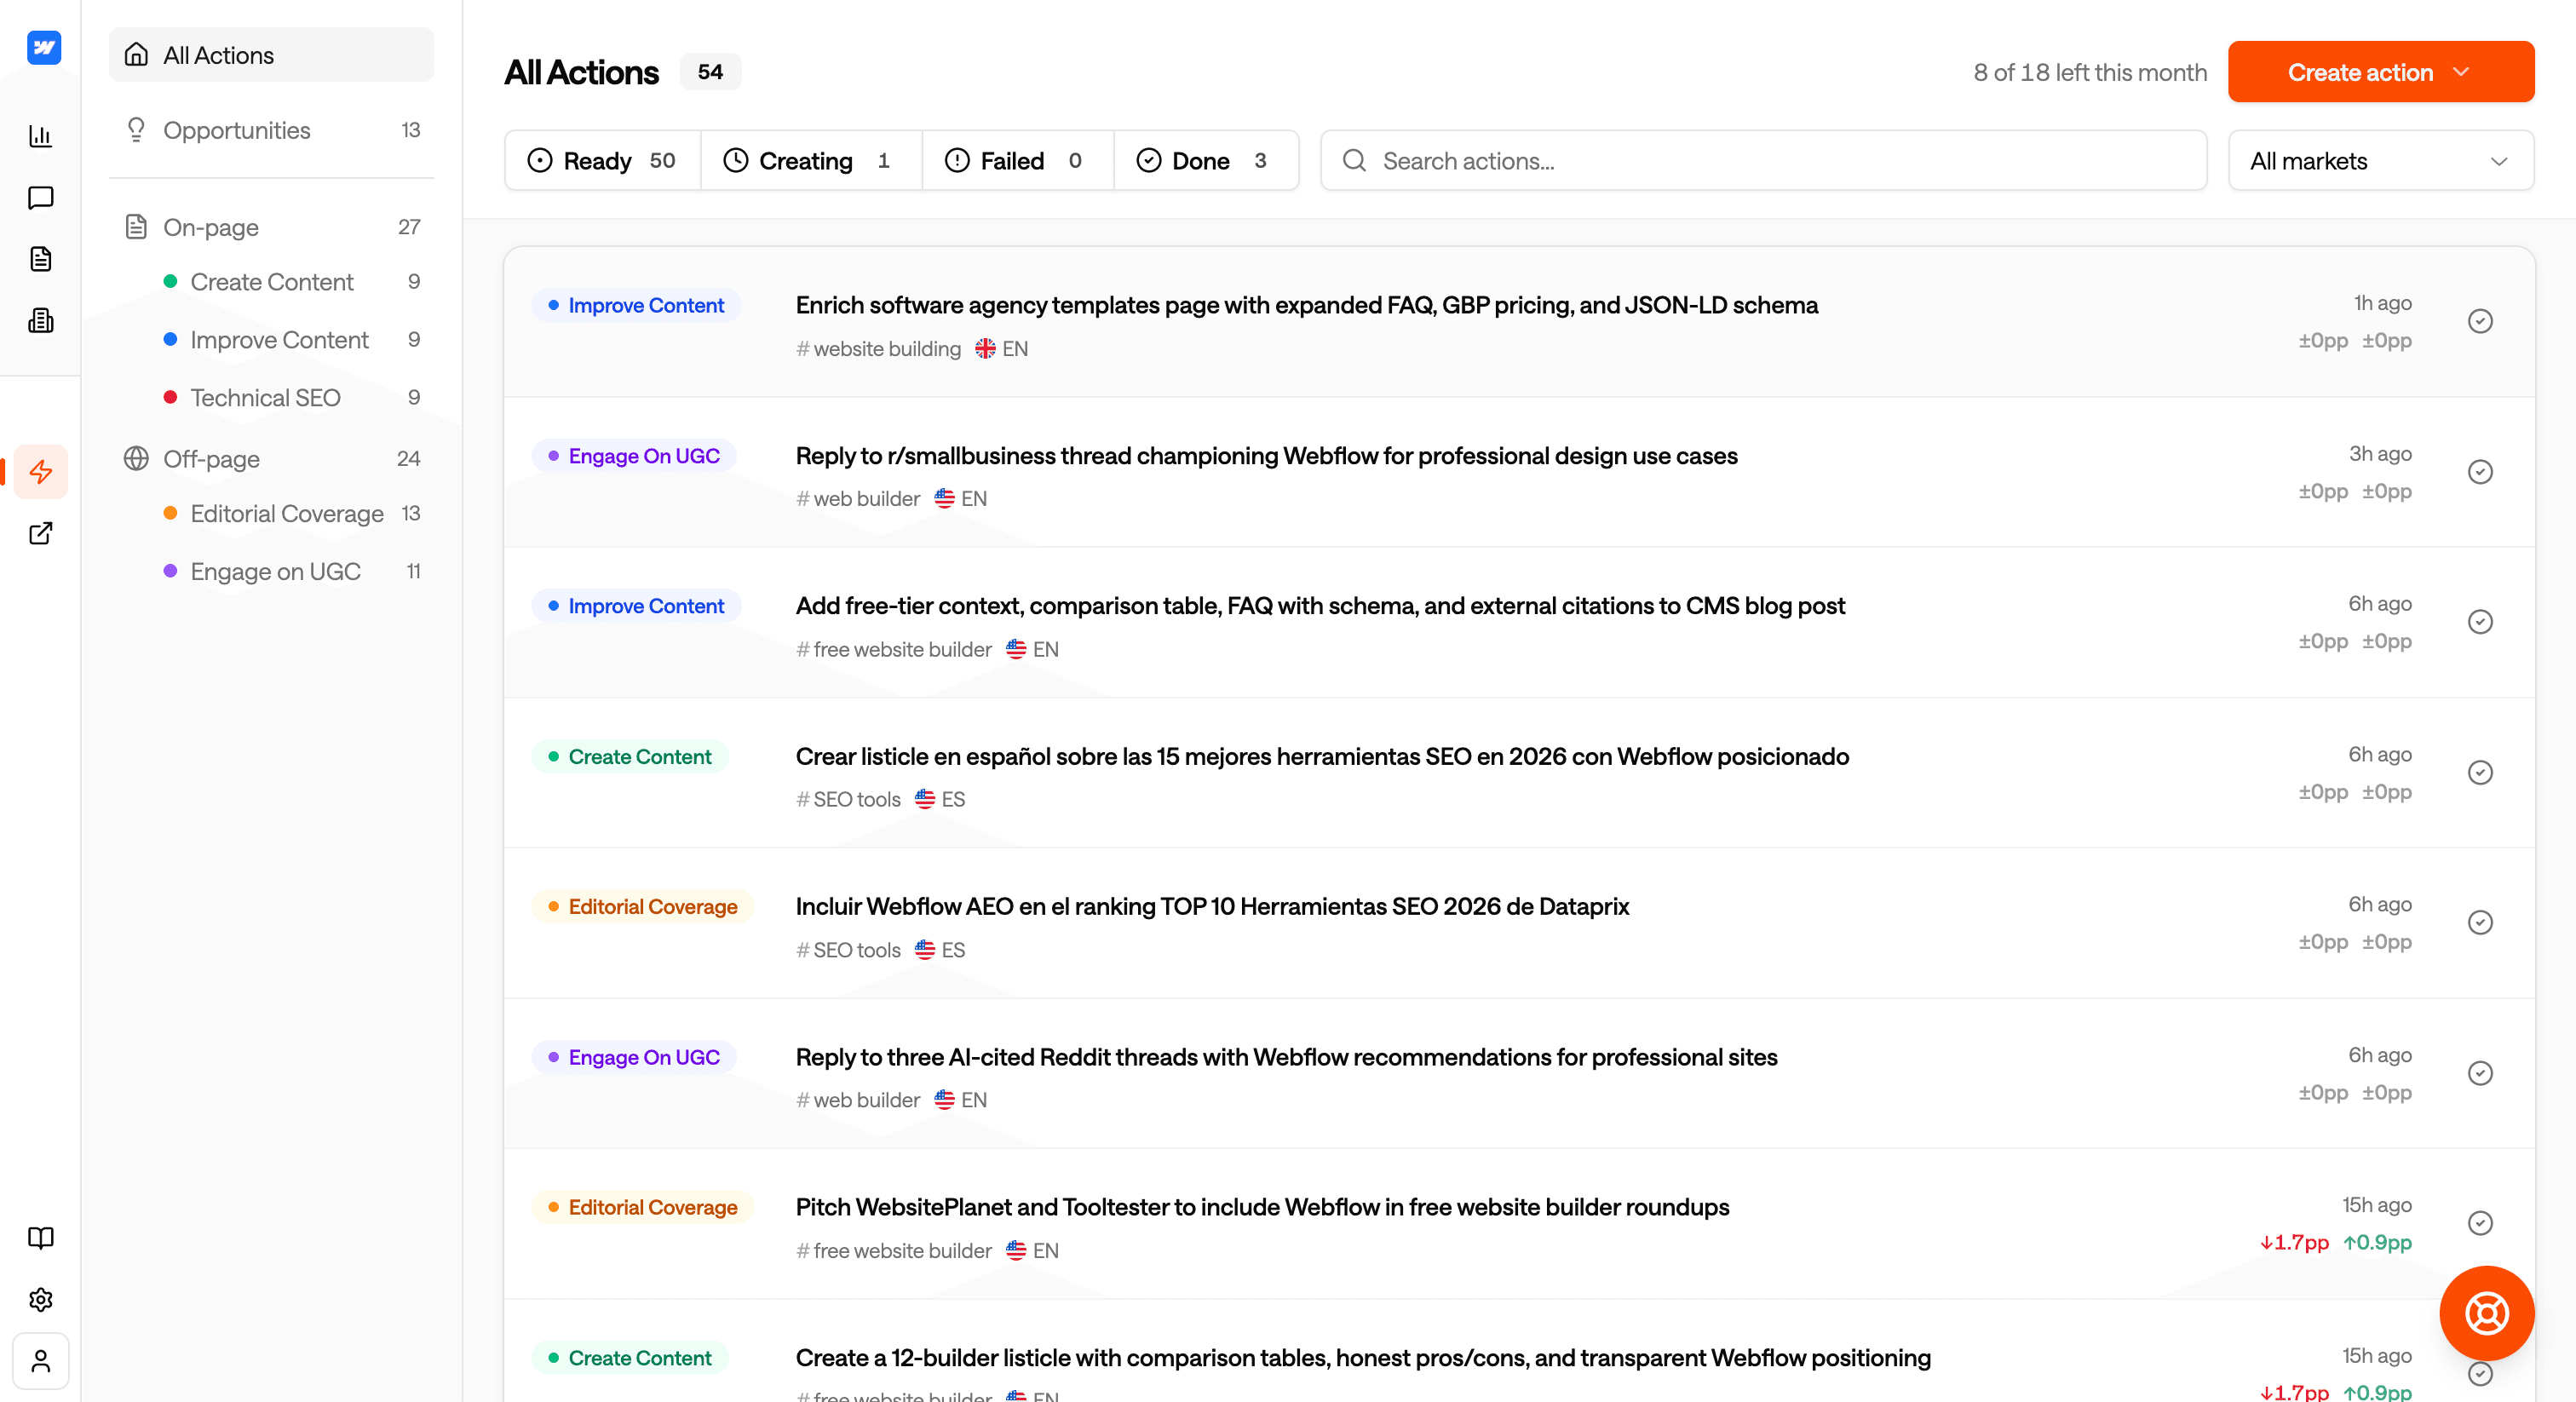Click the 3h ago timestamp
The image size is (2576, 1402).
pyautogui.click(x=2380, y=454)
